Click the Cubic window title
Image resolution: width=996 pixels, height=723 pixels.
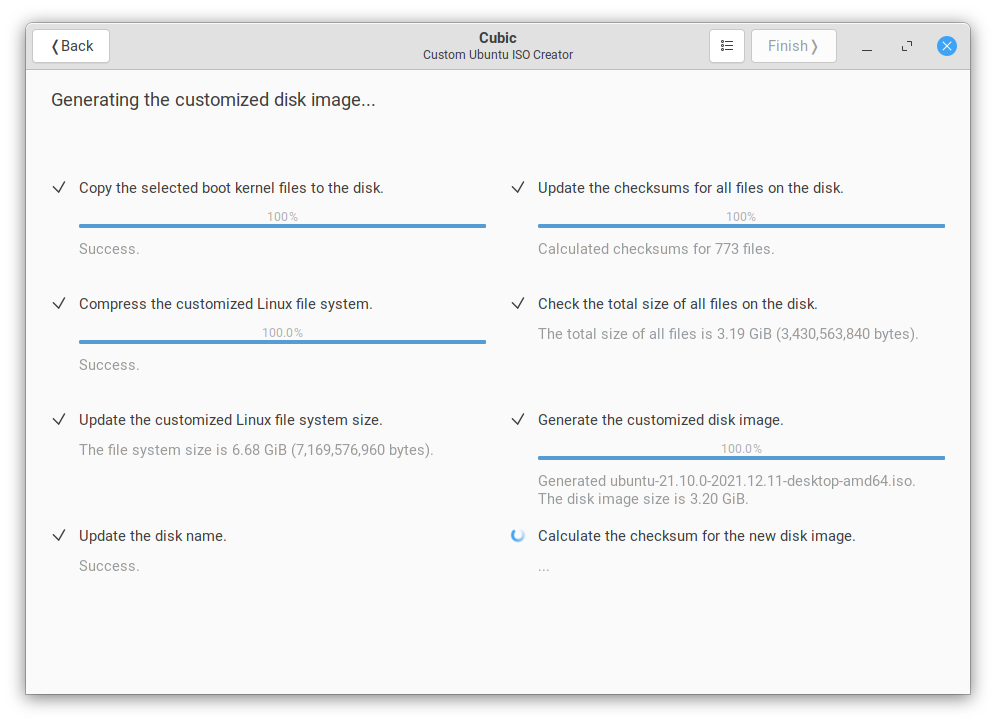(498, 38)
